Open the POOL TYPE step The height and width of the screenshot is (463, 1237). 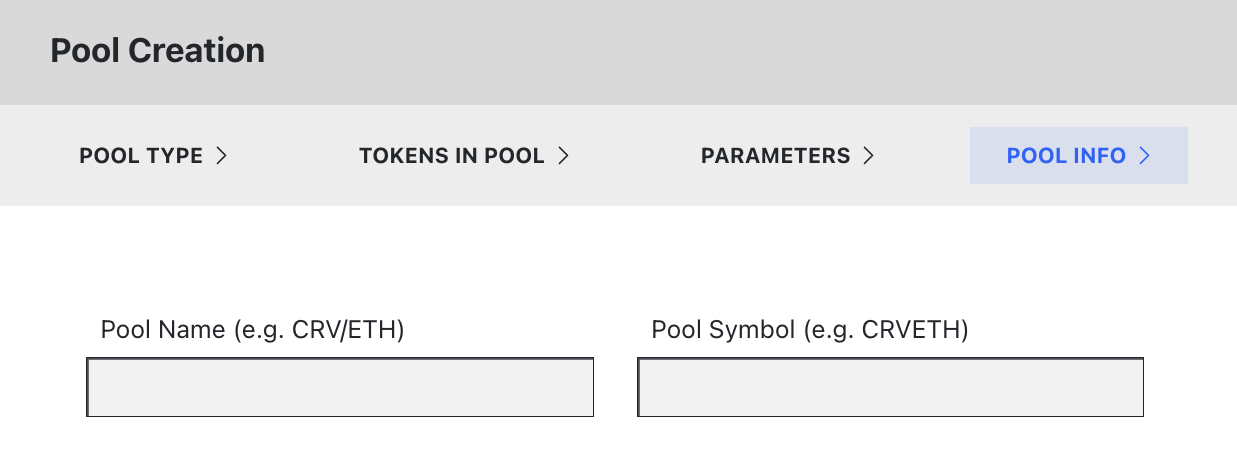[141, 156]
